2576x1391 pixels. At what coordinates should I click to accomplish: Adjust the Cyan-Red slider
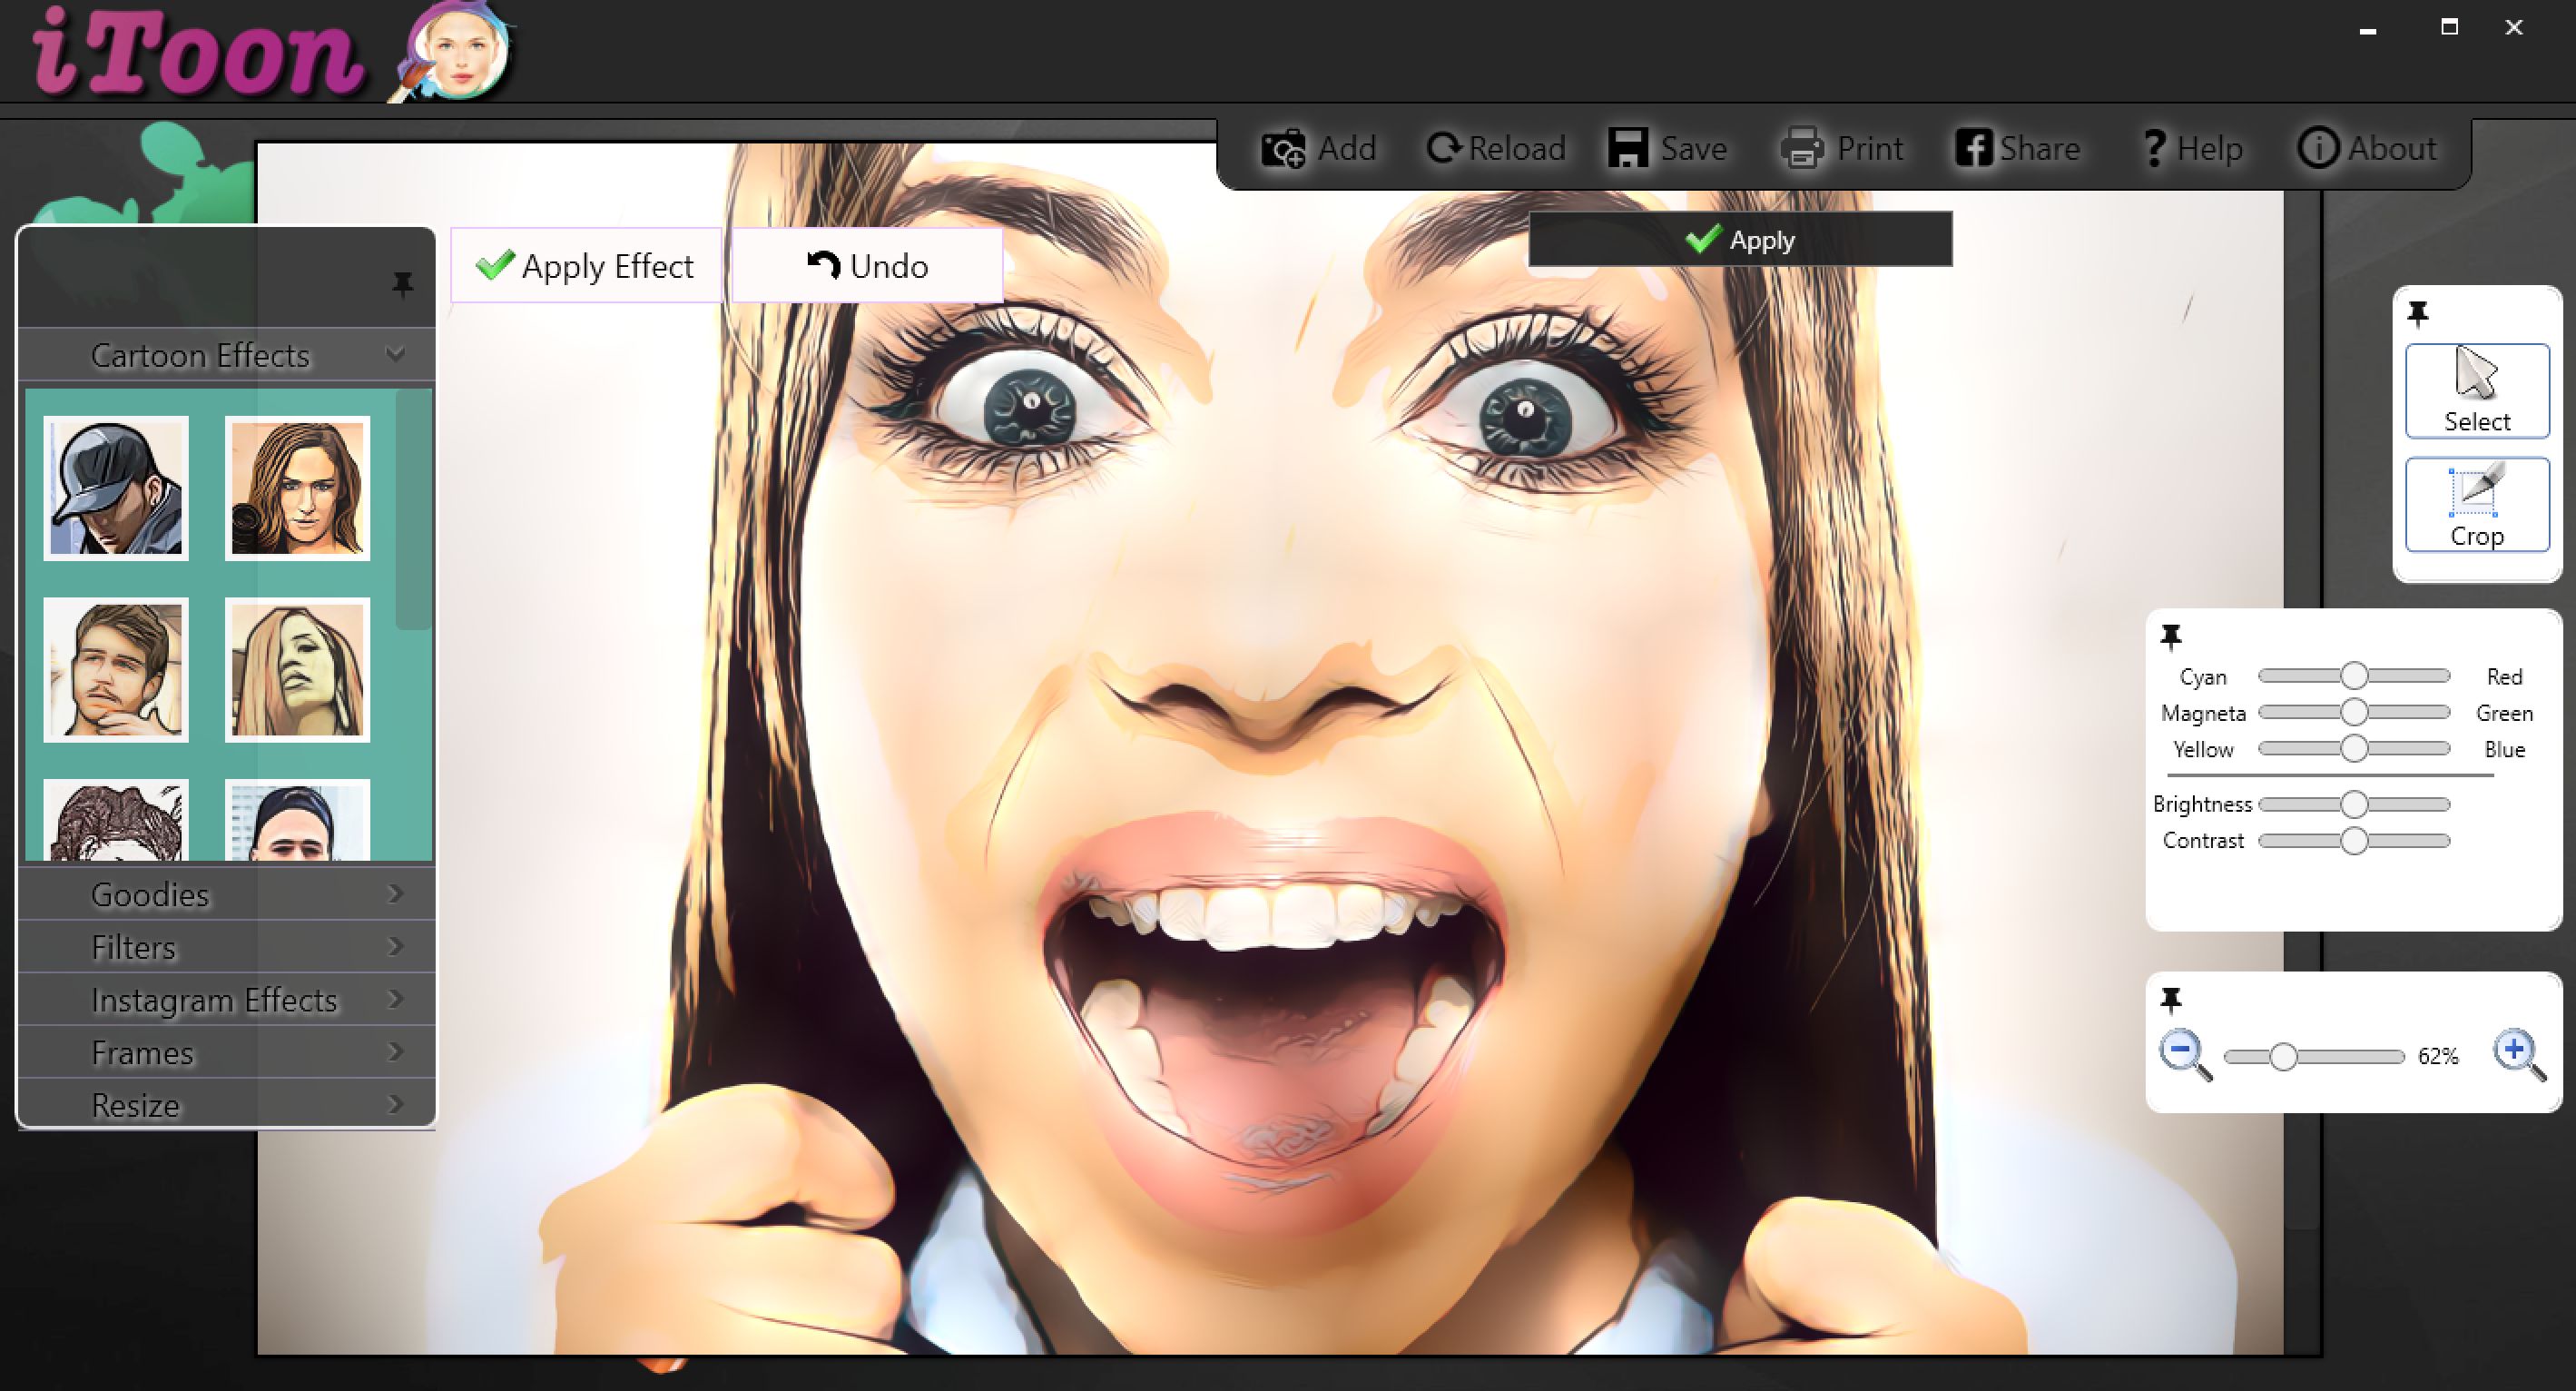[x=2354, y=676]
